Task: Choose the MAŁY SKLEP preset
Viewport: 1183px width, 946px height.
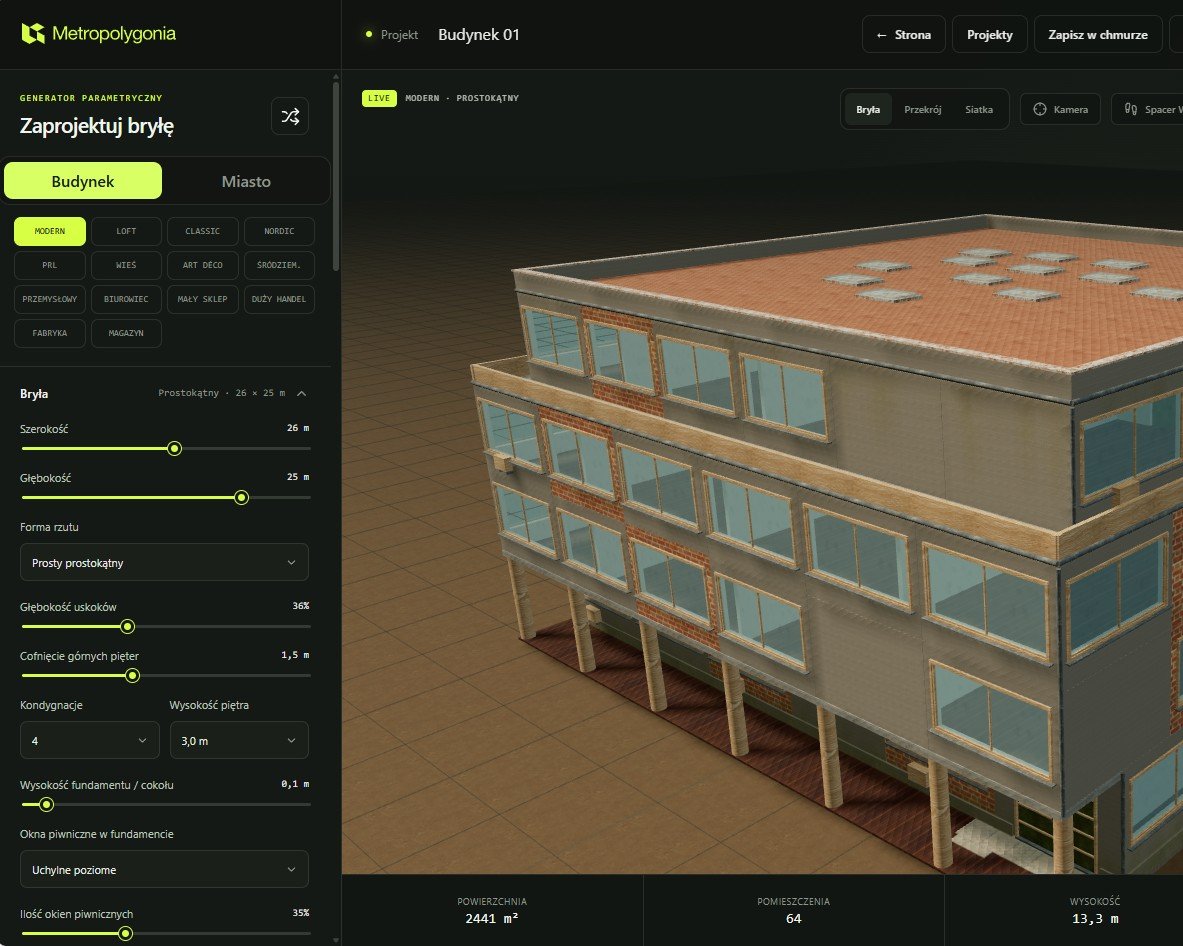Action: (x=203, y=299)
